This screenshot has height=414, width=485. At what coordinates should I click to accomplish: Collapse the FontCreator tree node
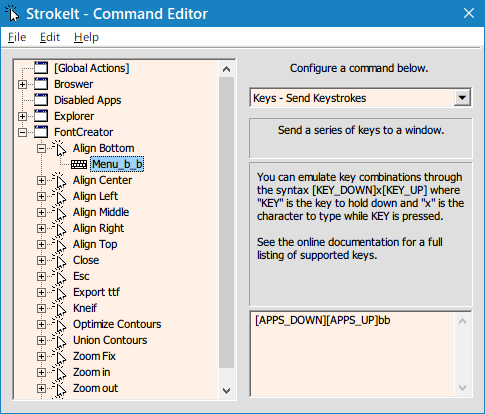tap(22, 132)
